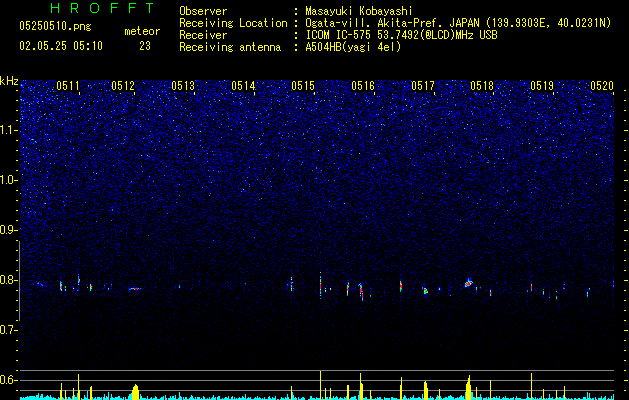Click the 0513 time marker
Image resolution: width=629 pixels, height=400 pixels.
(183, 86)
